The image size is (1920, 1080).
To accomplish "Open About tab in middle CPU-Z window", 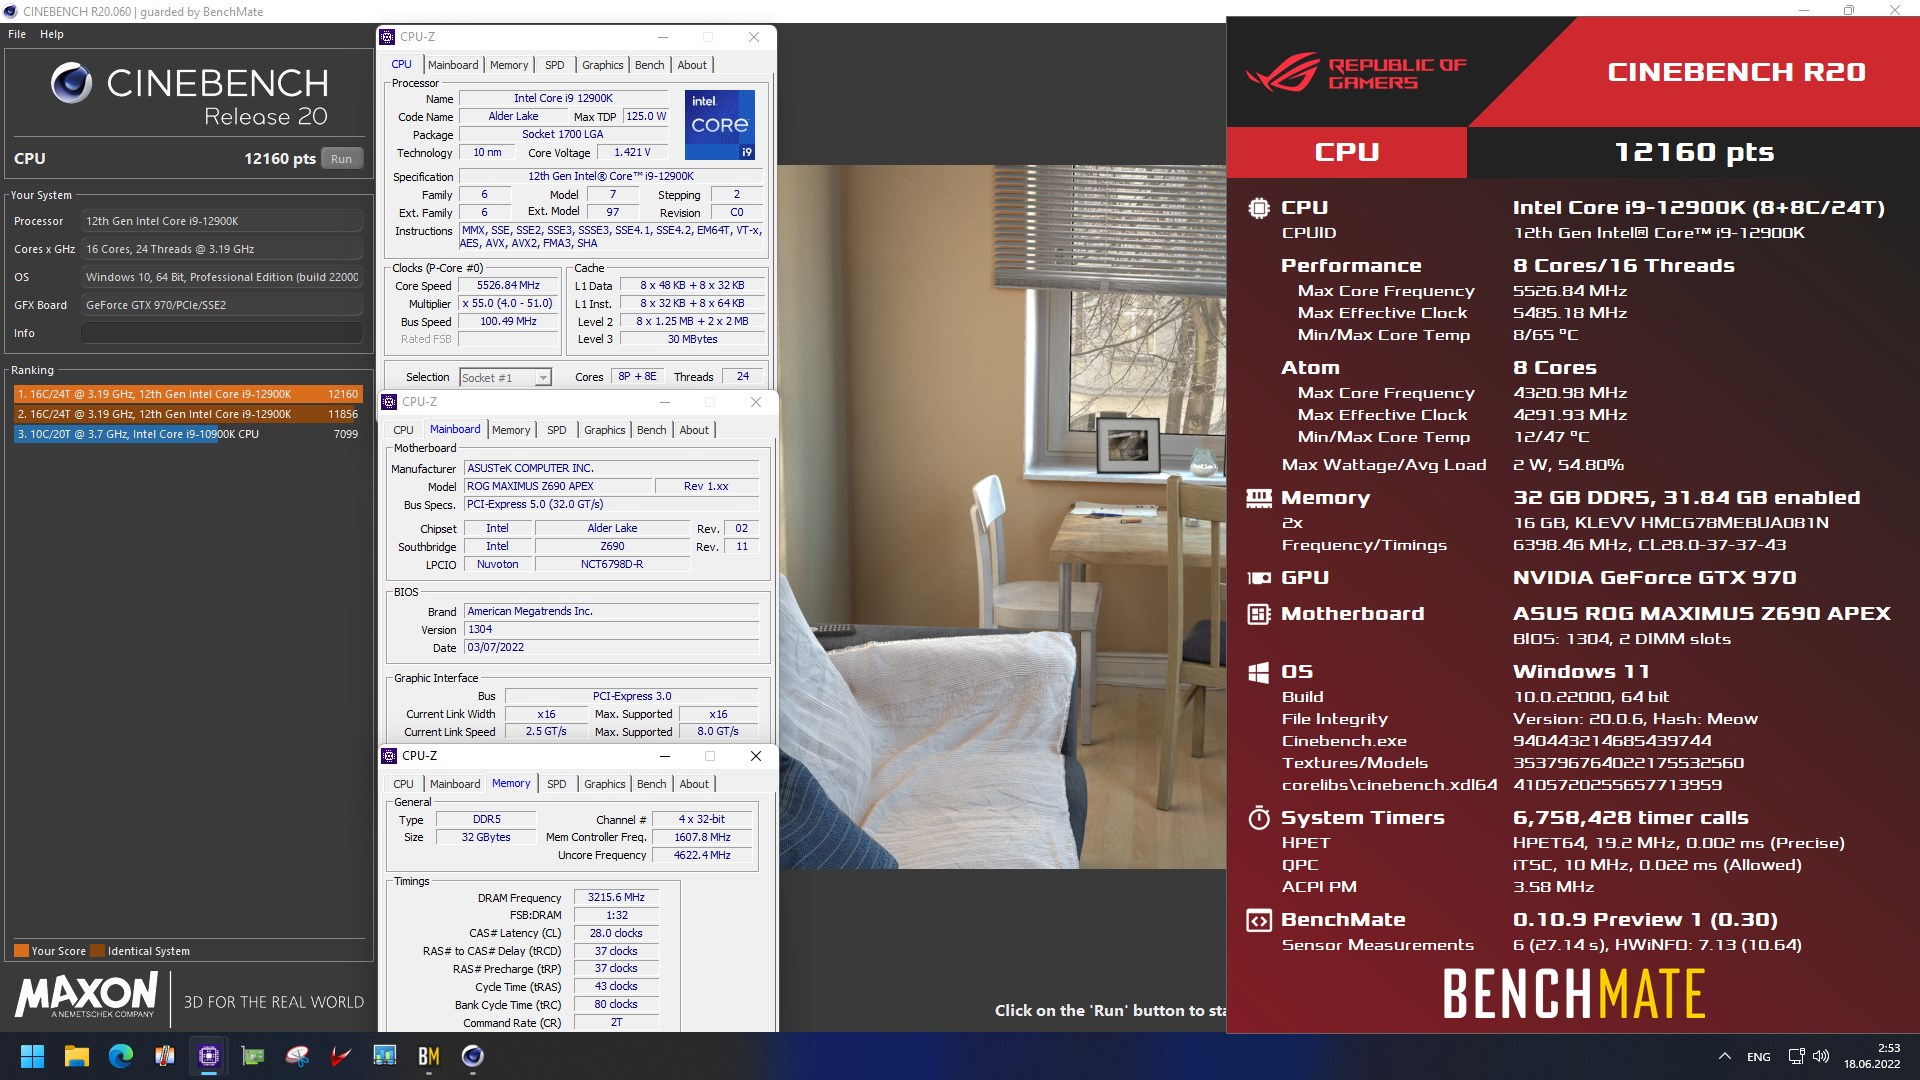I will (694, 430).
